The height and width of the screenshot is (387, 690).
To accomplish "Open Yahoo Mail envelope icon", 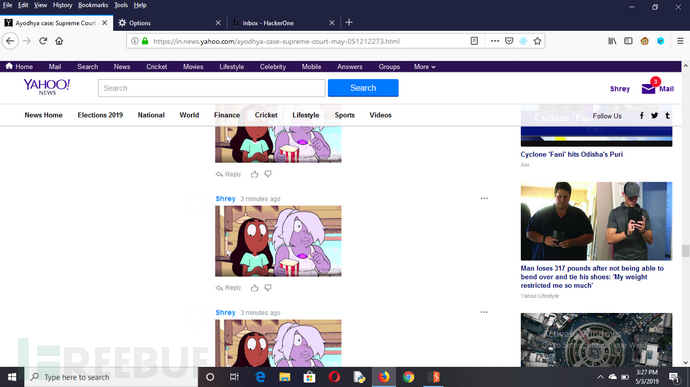I will 648,88.
